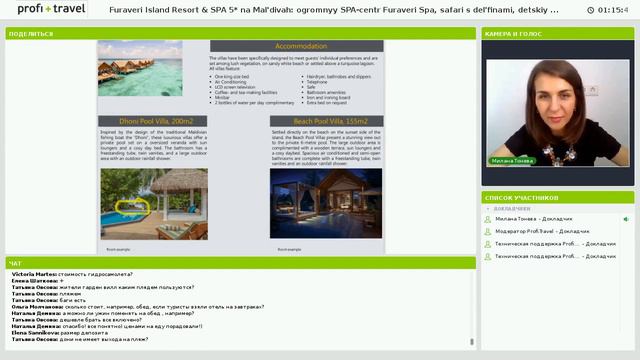Click Наталья Демина's message about ужин
Viewport: 640px width, 360px height.
(x=103, y=313)
